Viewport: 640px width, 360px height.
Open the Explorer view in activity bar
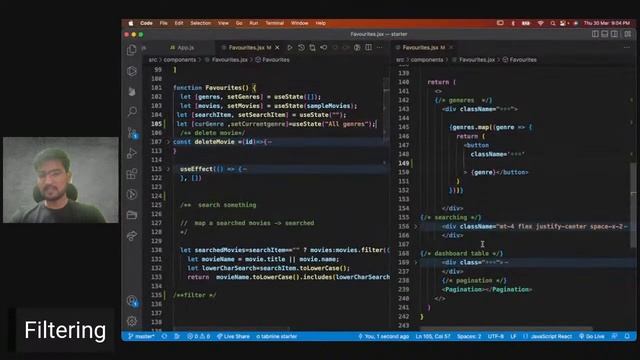131,50
